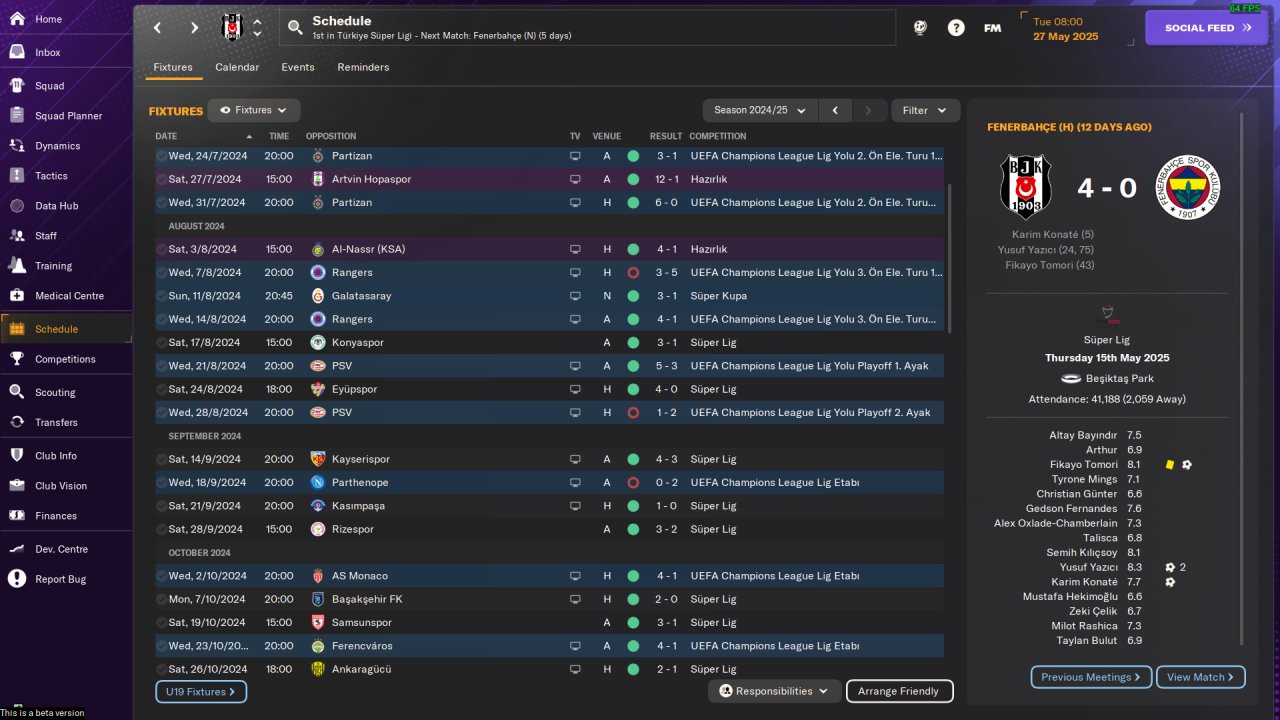
Task: Open the world football globe icon
Action: pos(920,28)
